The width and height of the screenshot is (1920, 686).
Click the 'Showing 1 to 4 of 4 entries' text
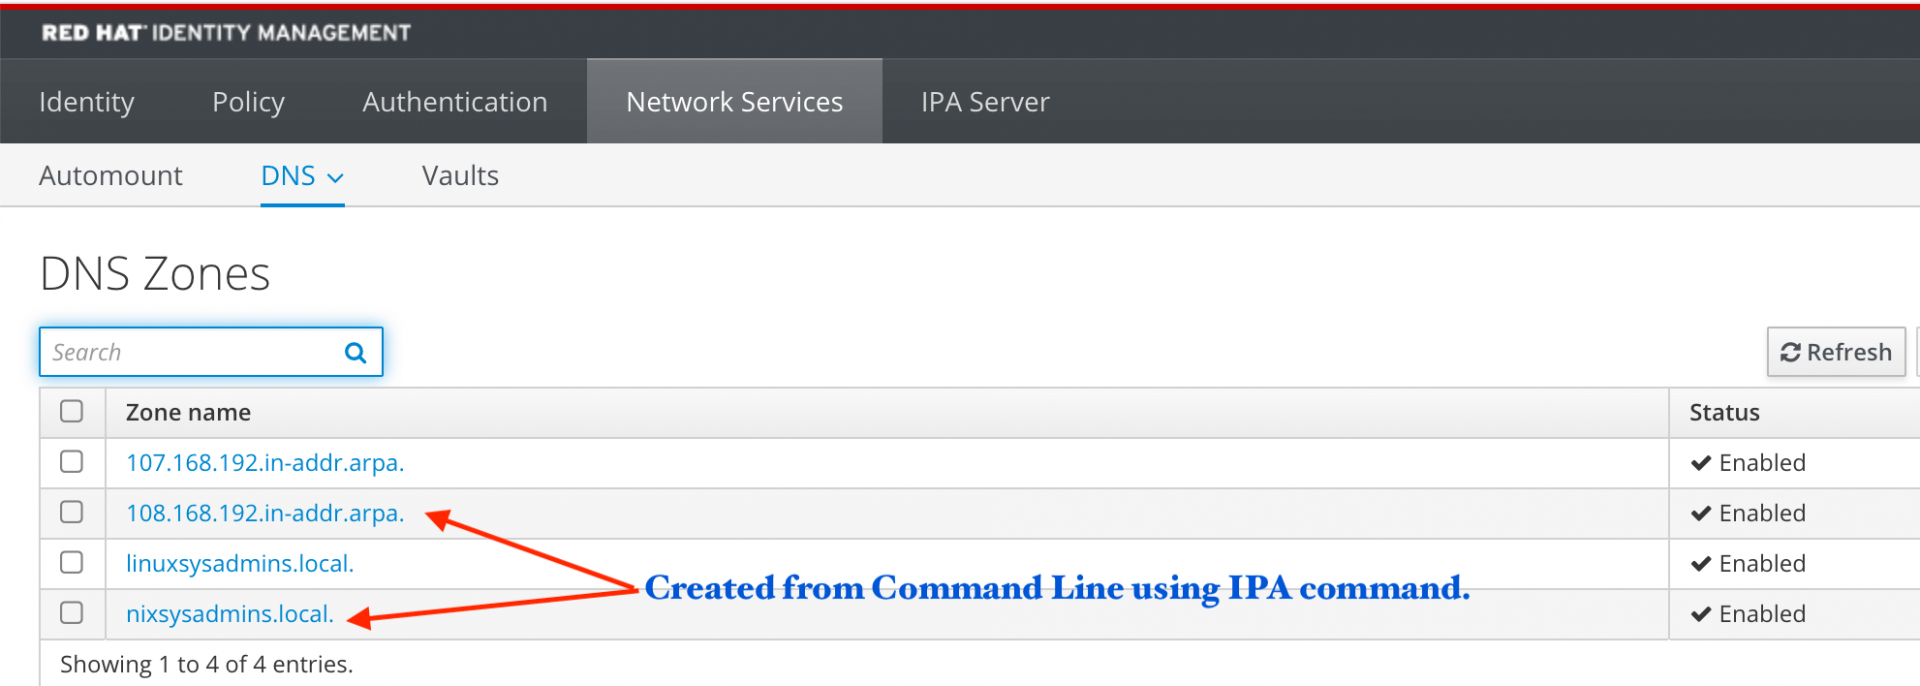tap(206, 664)
